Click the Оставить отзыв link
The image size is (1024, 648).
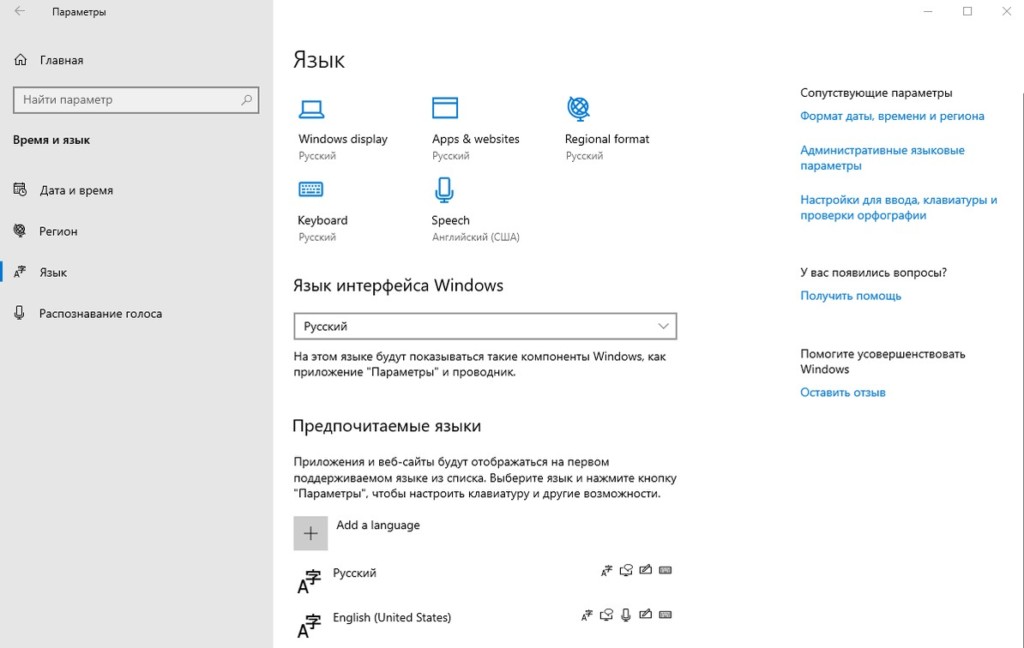point(842,393)
